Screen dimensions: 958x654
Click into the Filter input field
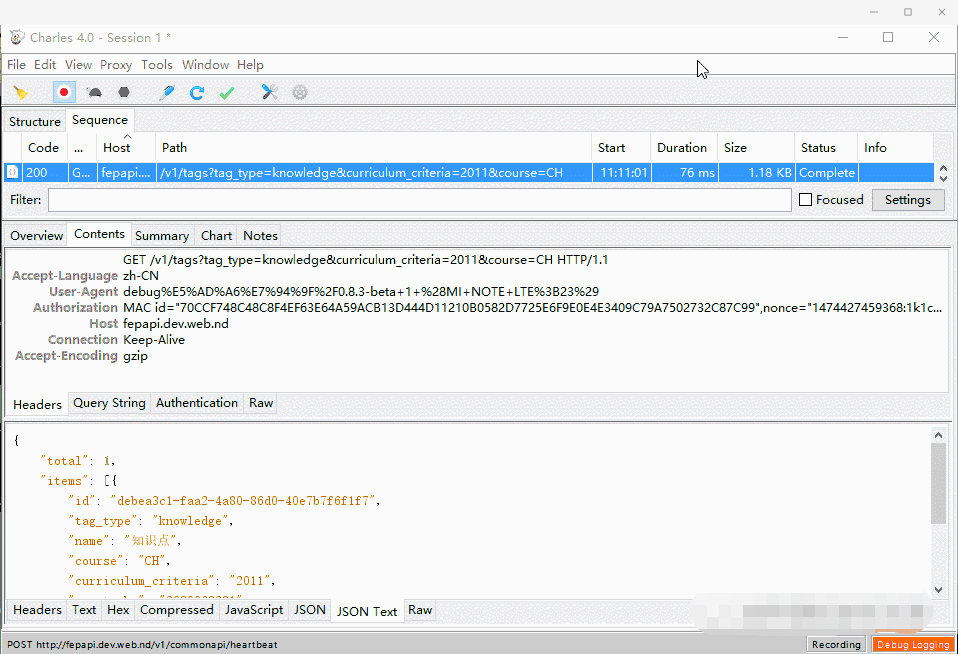[420, 200]
